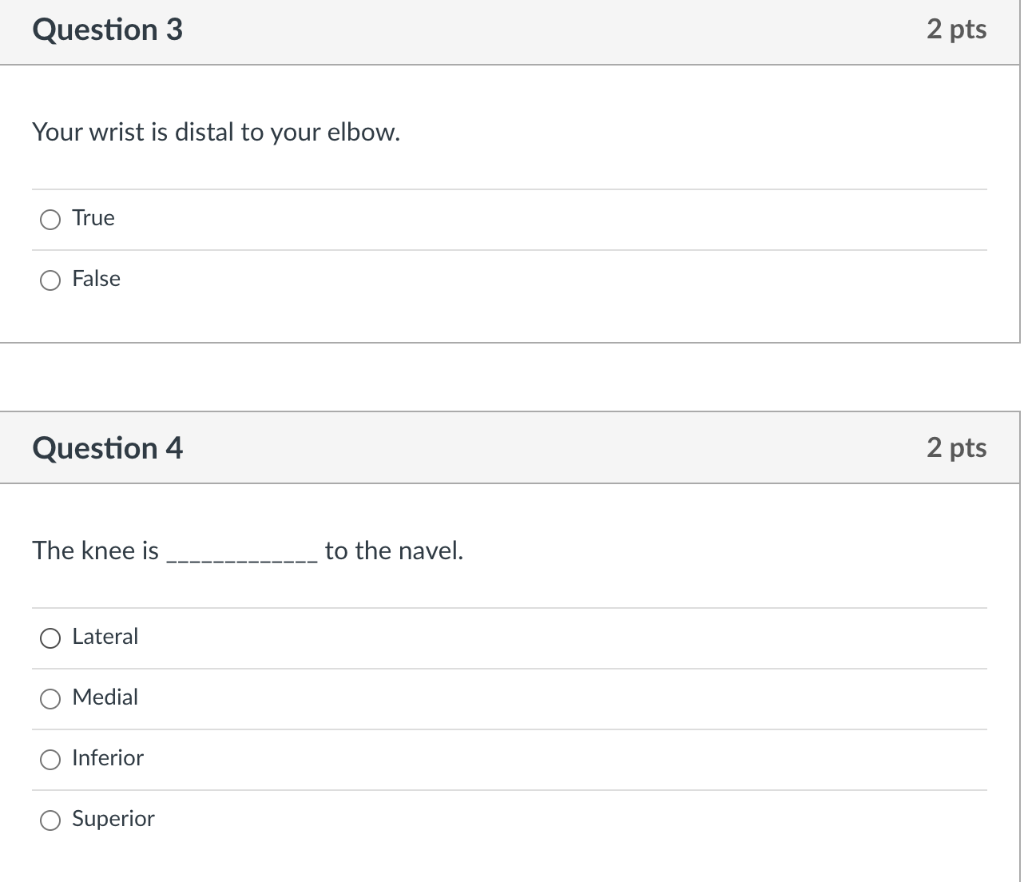Choose the Lateral radio button circle

click(x=50, y=637)
